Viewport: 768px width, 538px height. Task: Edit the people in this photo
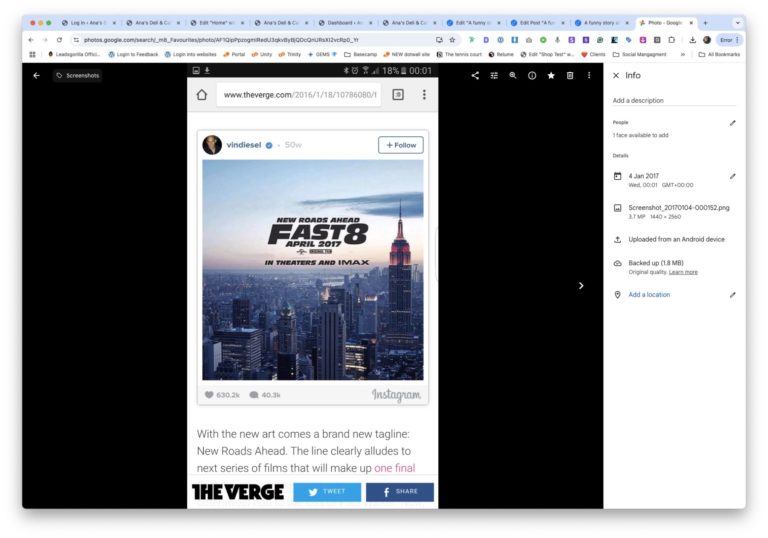pos(732,123)
